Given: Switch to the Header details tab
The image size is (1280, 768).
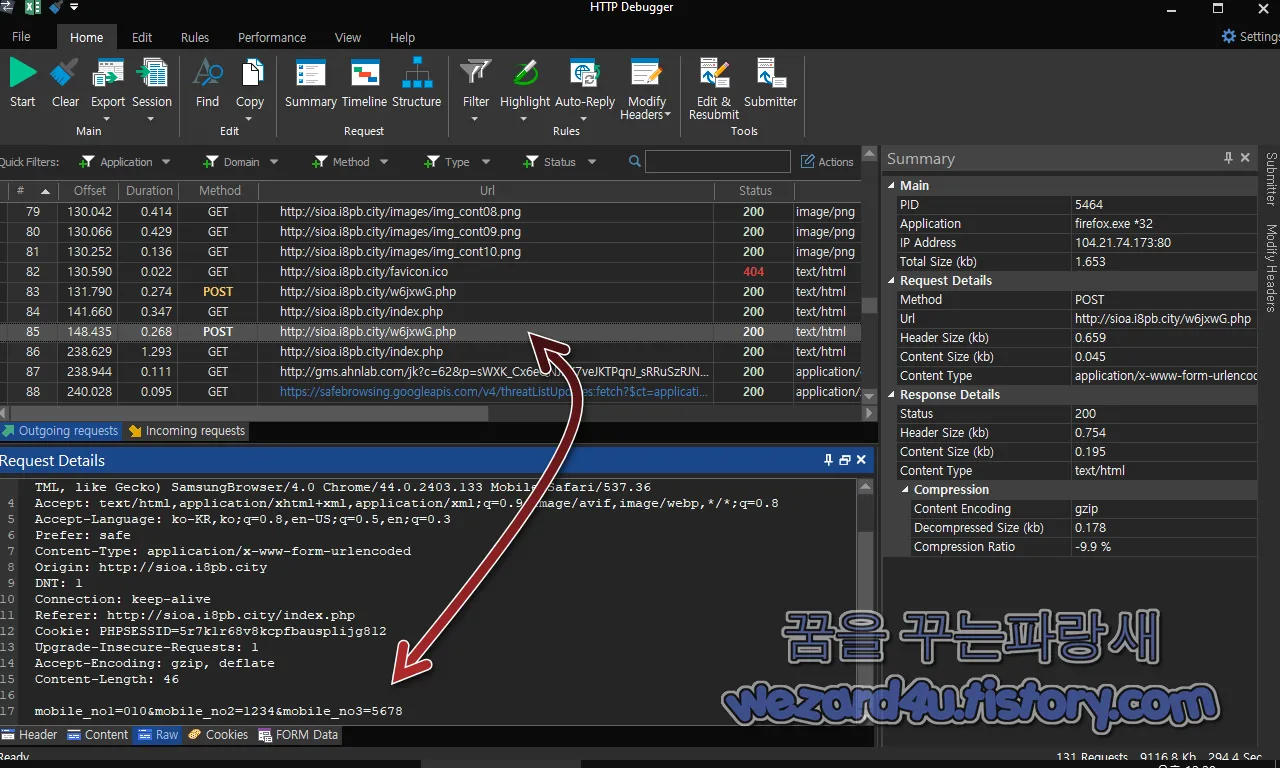Looking at the screenshot, I should pos(30,734).
